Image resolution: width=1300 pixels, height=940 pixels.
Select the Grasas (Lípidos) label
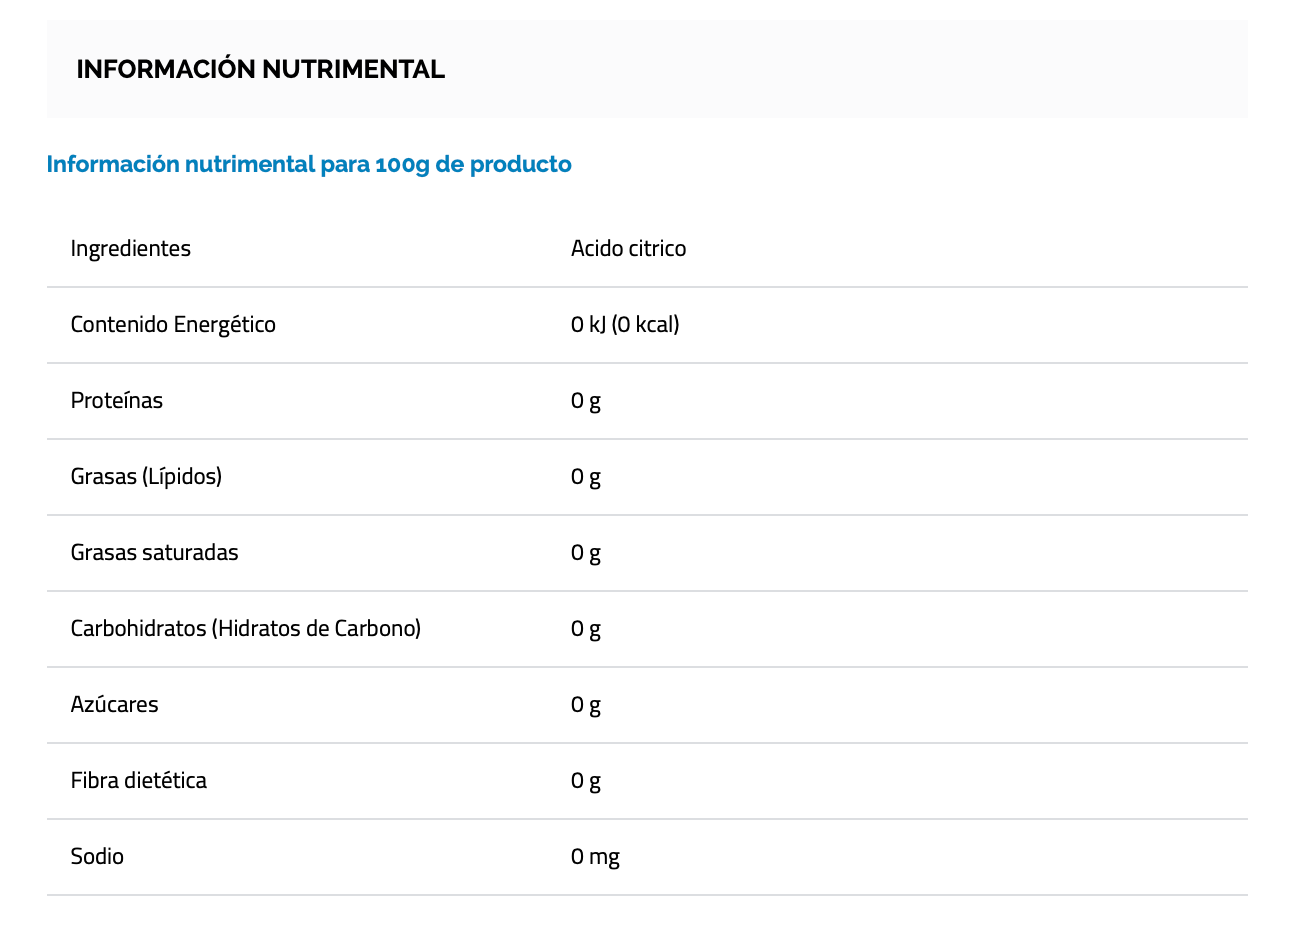(x=146, y=476)
